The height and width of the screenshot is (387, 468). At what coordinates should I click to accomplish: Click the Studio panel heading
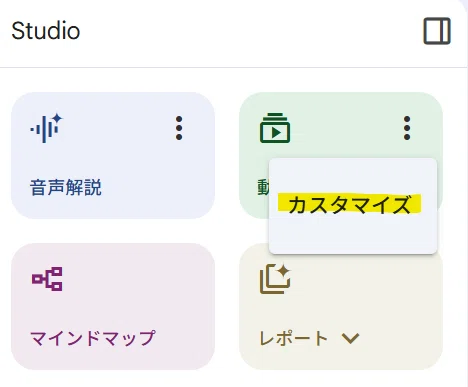[46, 31]
